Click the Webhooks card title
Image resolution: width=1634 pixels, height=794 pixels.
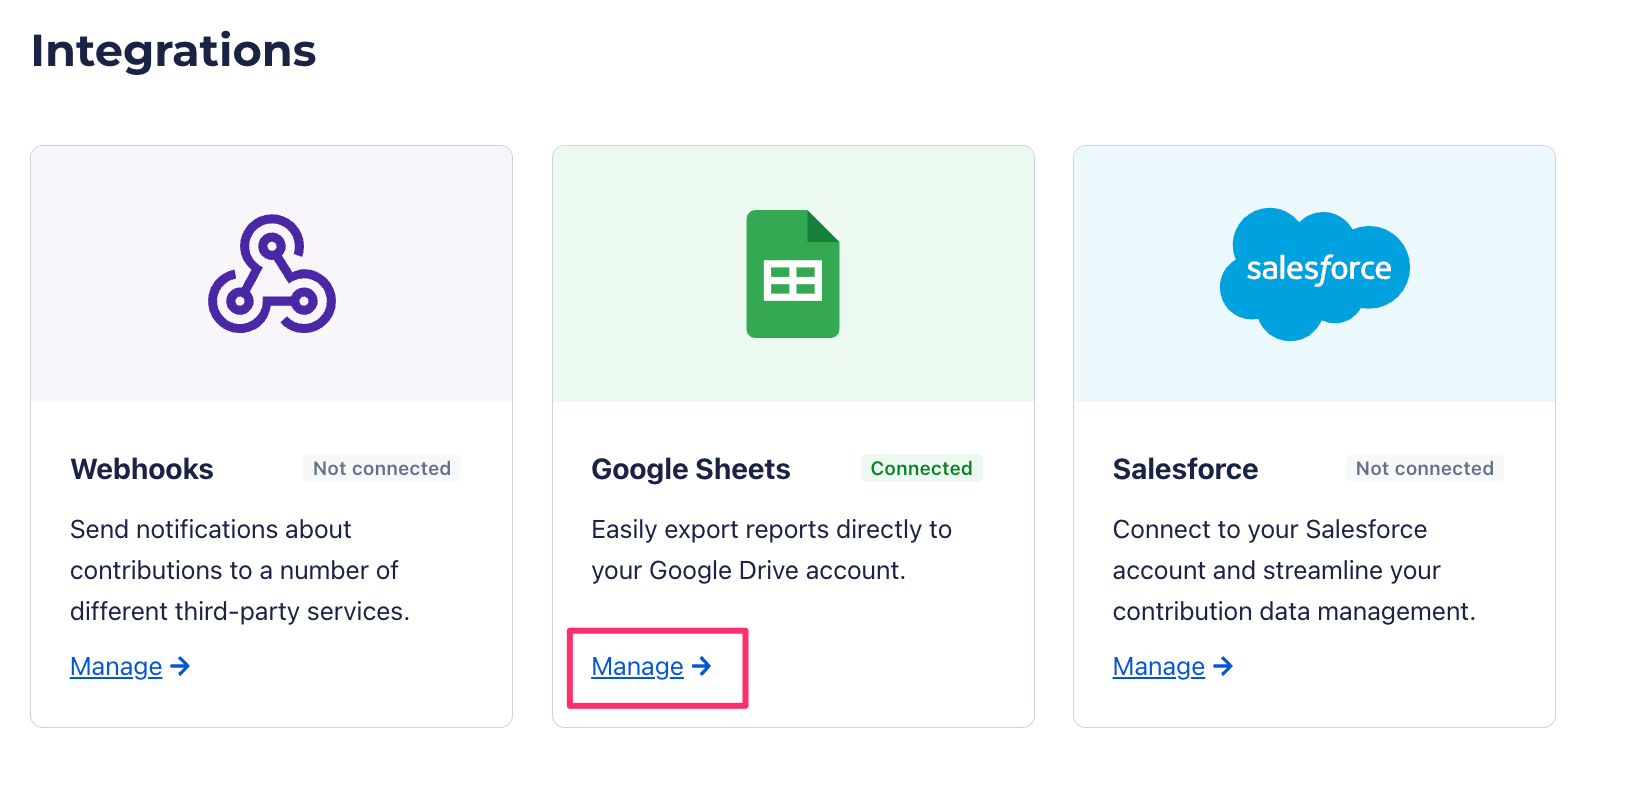point(142,469)
